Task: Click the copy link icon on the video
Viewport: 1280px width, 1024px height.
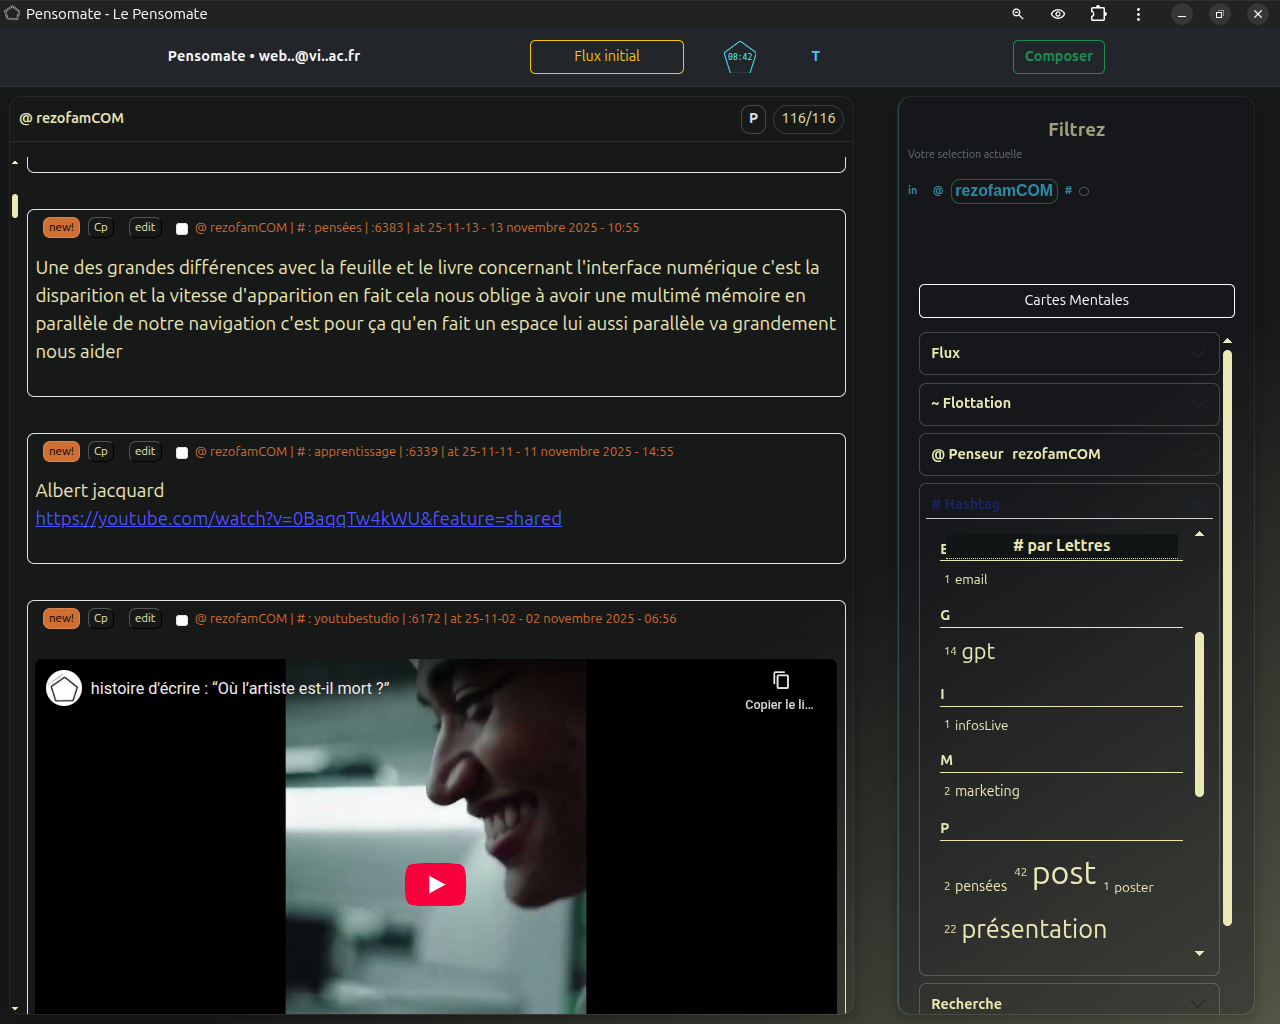Action: (x=780, y=681)
